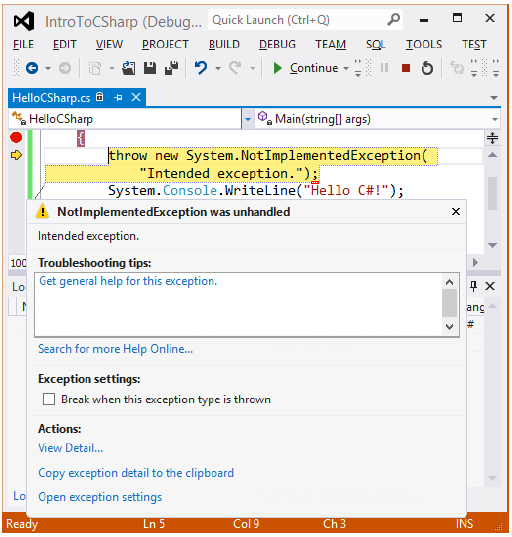
Task: Click the yellow current-statement arrow
Action: (x=16, y=155)
